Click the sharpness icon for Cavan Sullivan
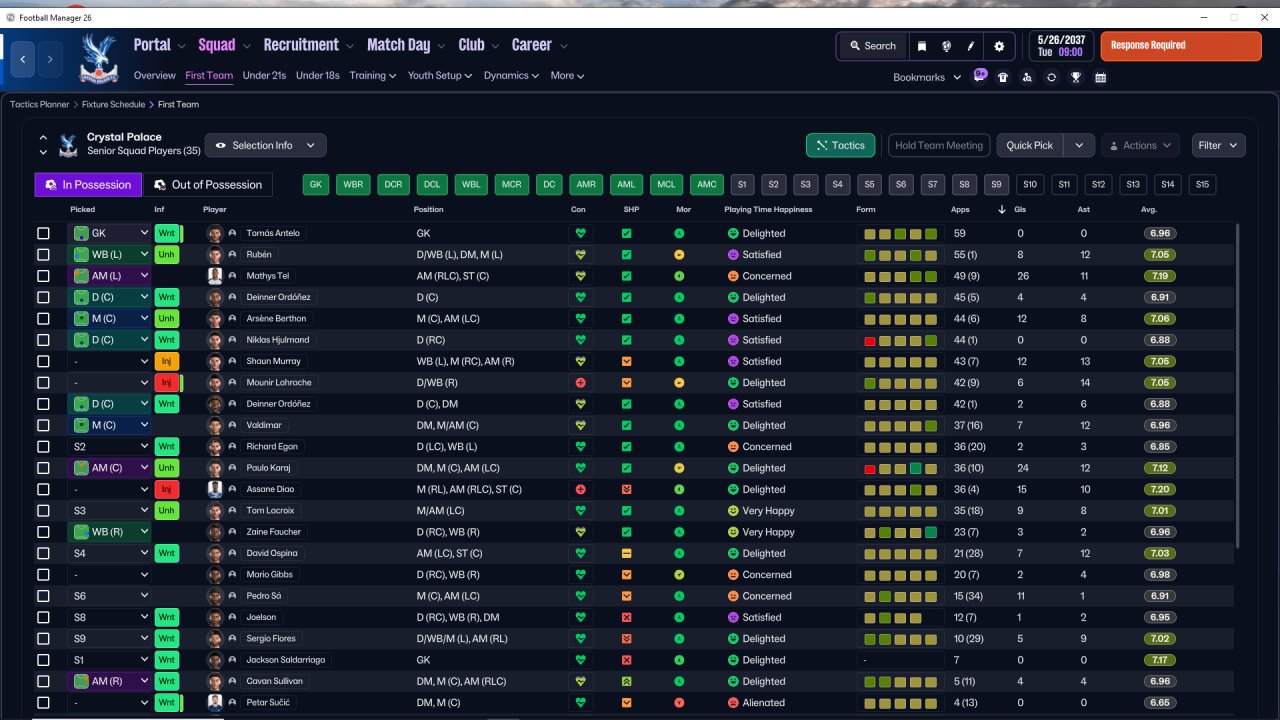 coord(627,681)
